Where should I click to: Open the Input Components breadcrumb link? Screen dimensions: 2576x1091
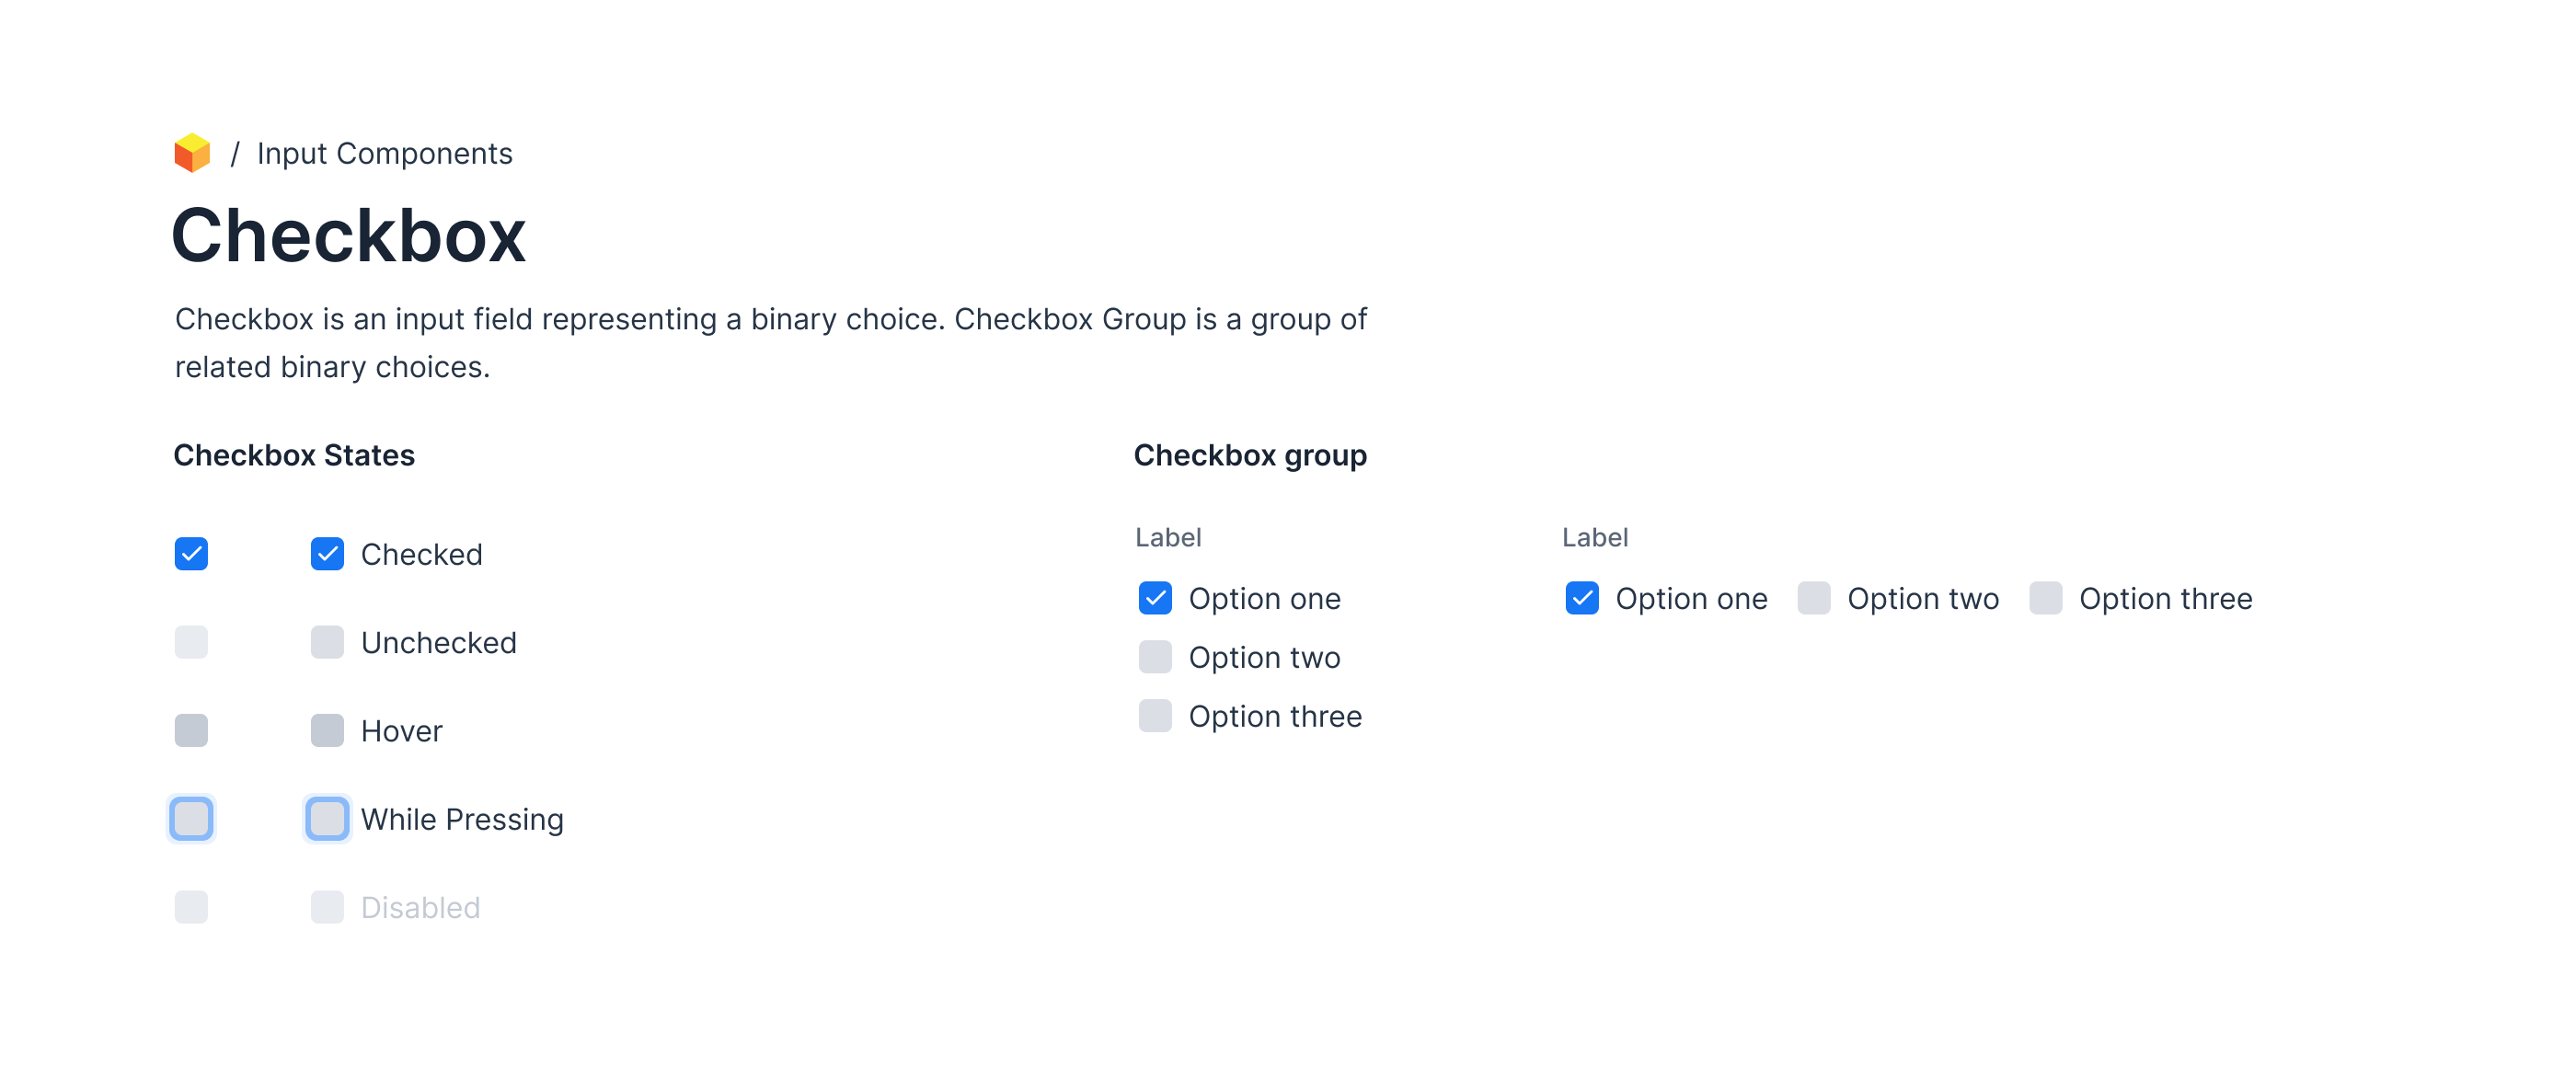384,153
